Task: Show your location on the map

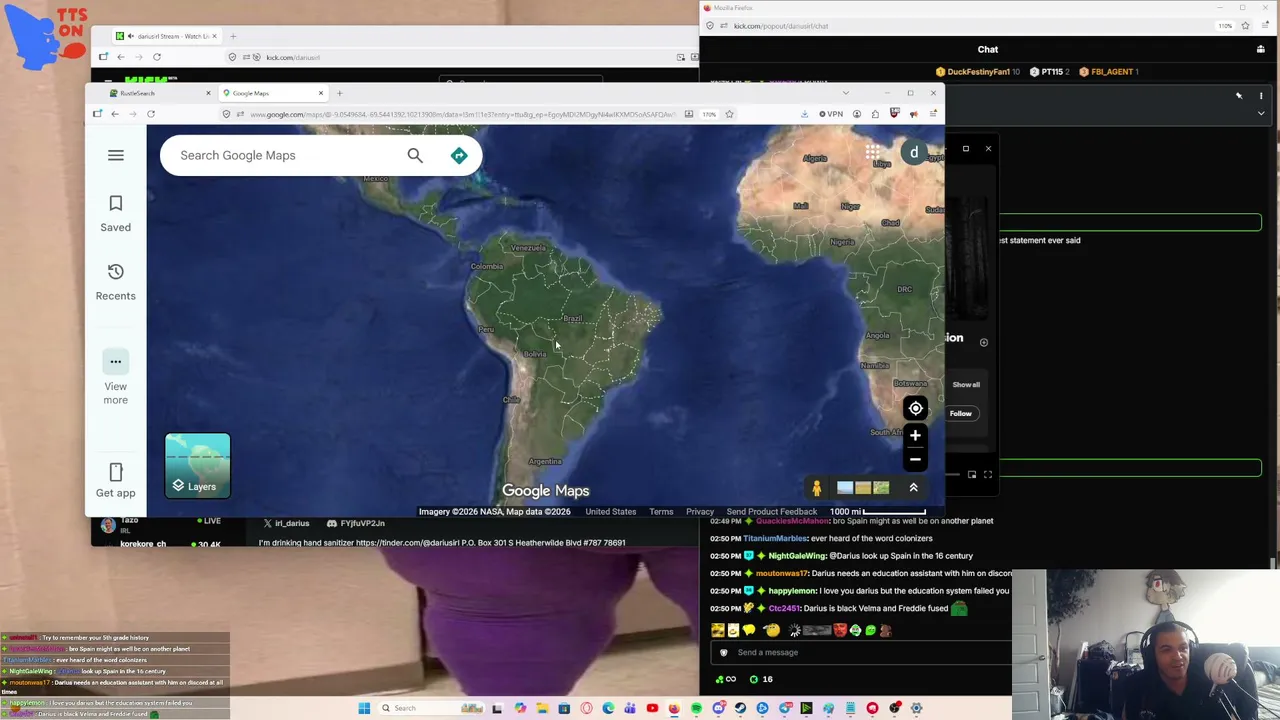Action: 915,408
